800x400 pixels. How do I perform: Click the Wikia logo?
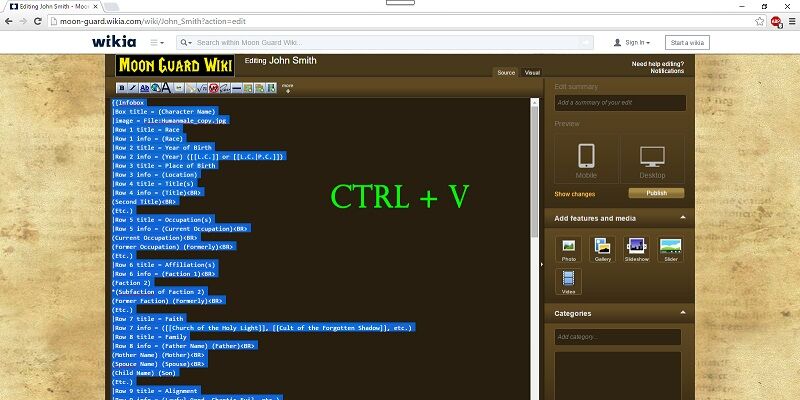pyautogui.click(x=114, y=42)
